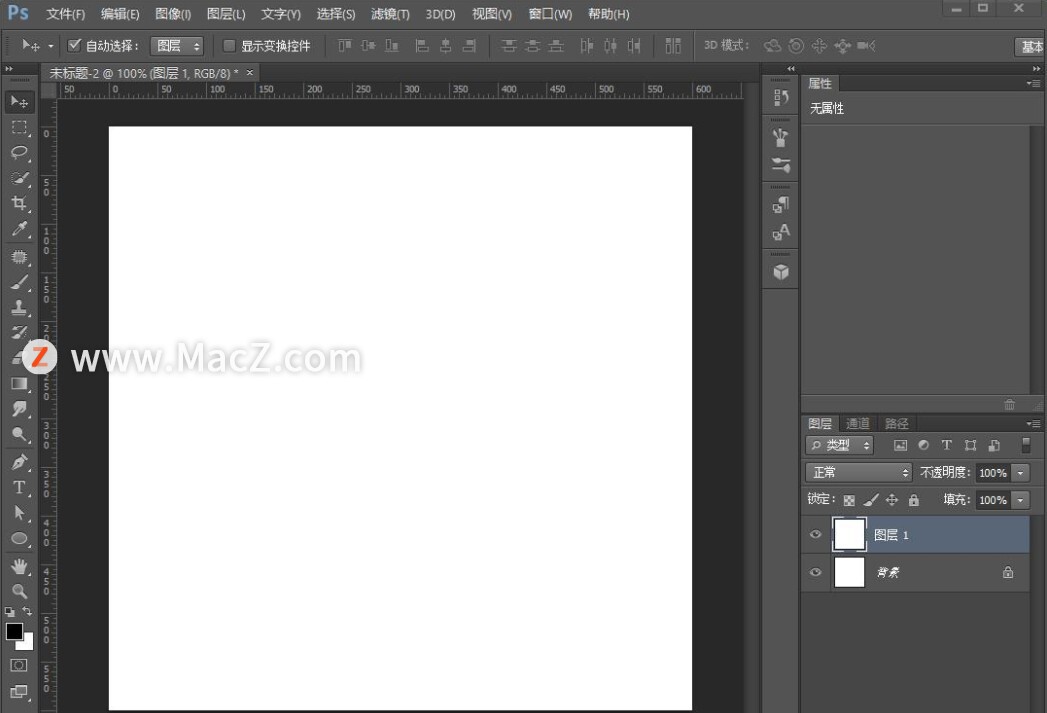1047x713 pixels.
Task: Select the Rectangular Marquee tool
Action: 19,127
